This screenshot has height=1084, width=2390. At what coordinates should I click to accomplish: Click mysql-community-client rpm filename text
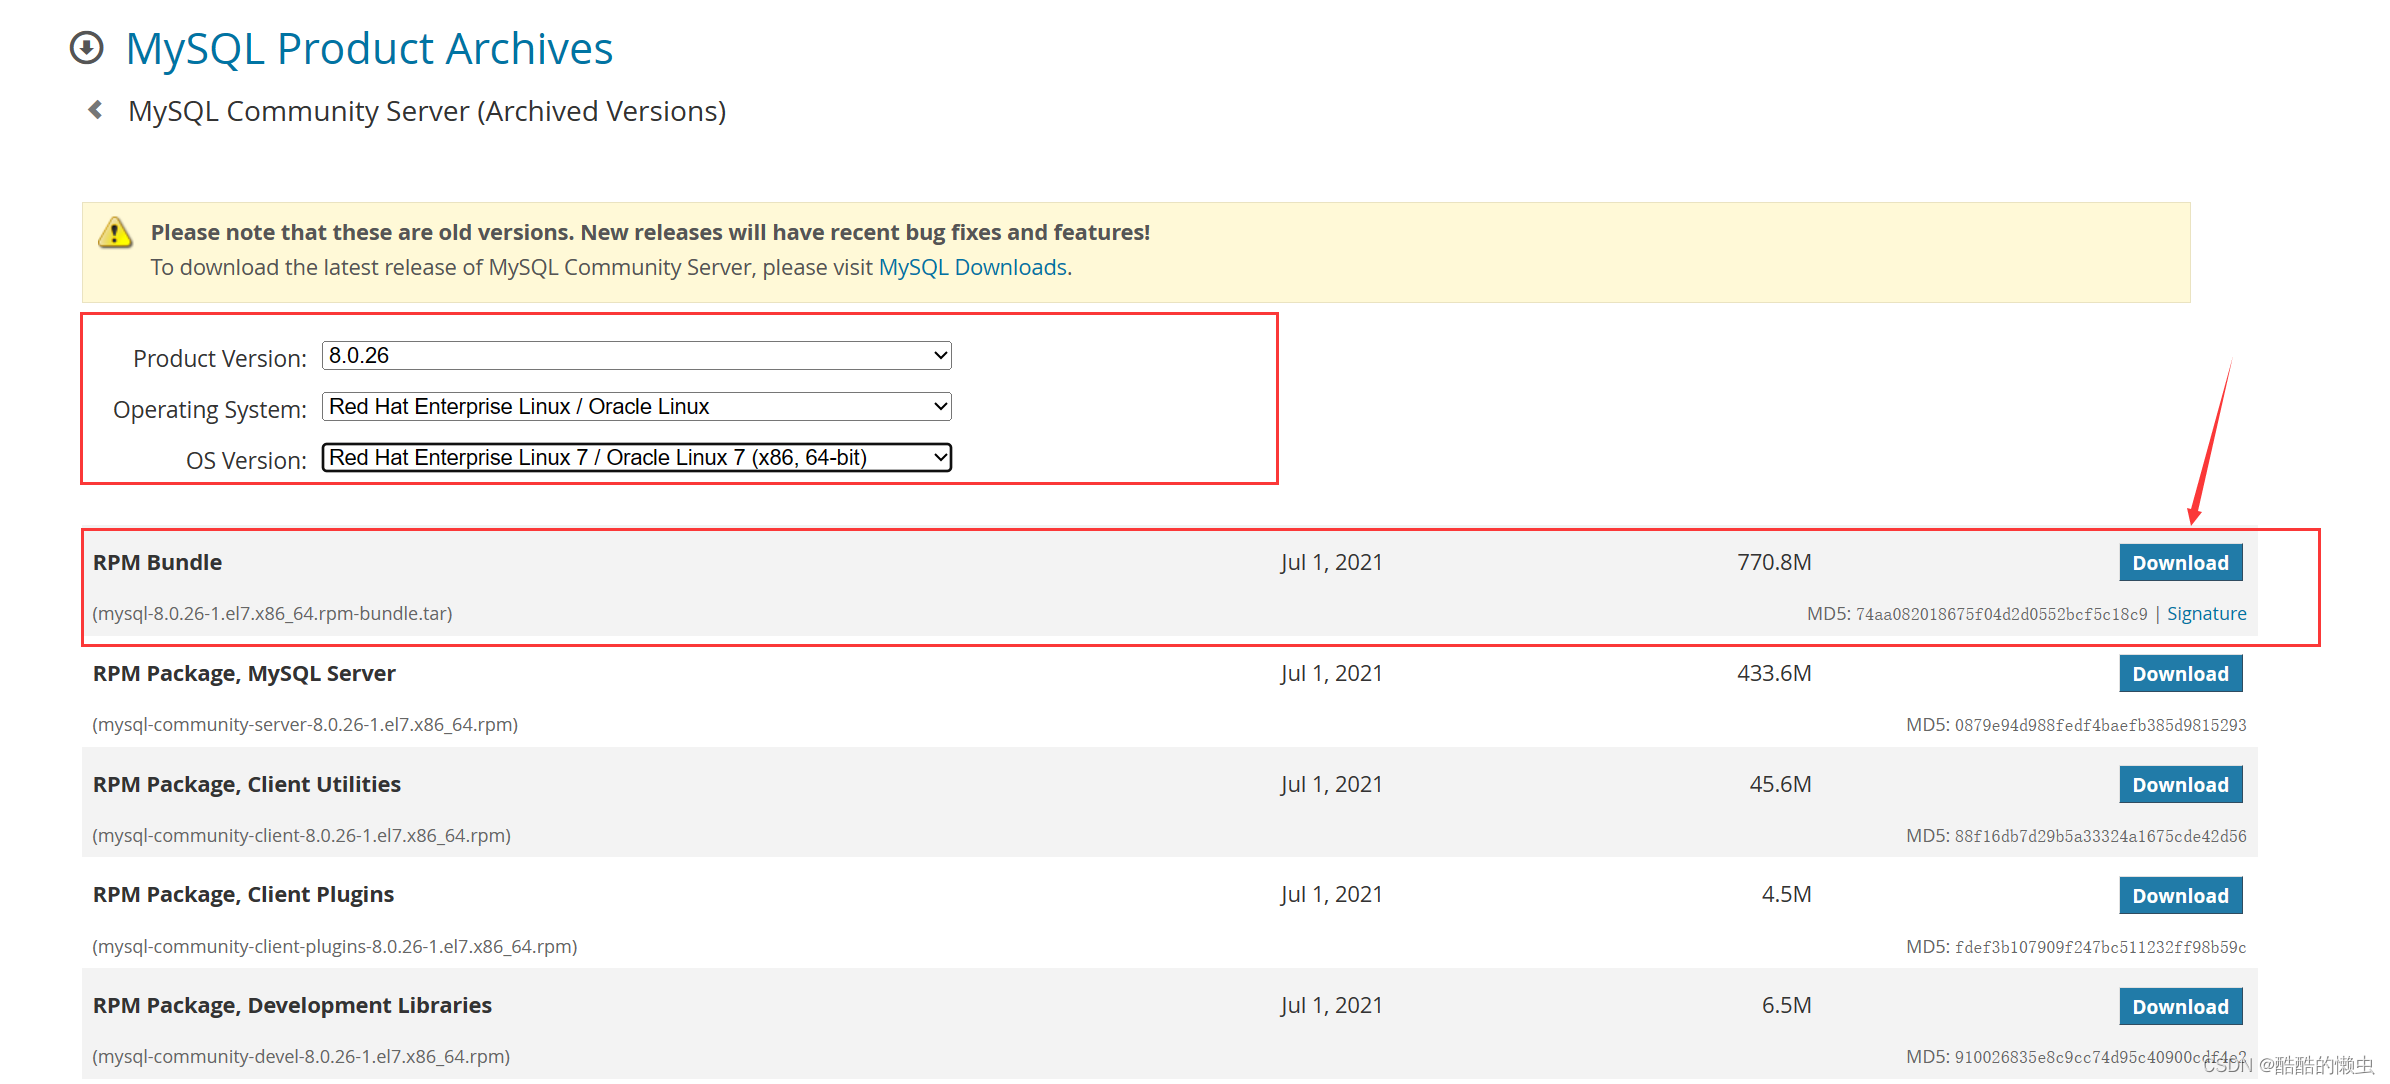(301, 836)
